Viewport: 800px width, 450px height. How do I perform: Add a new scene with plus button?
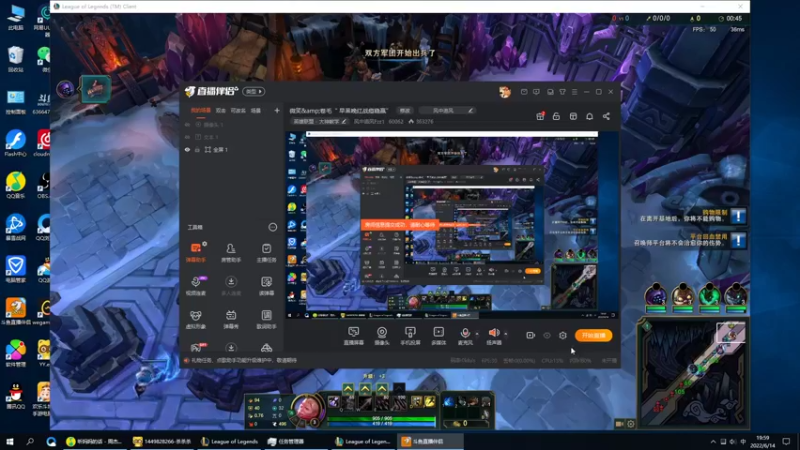pos(277,110)
